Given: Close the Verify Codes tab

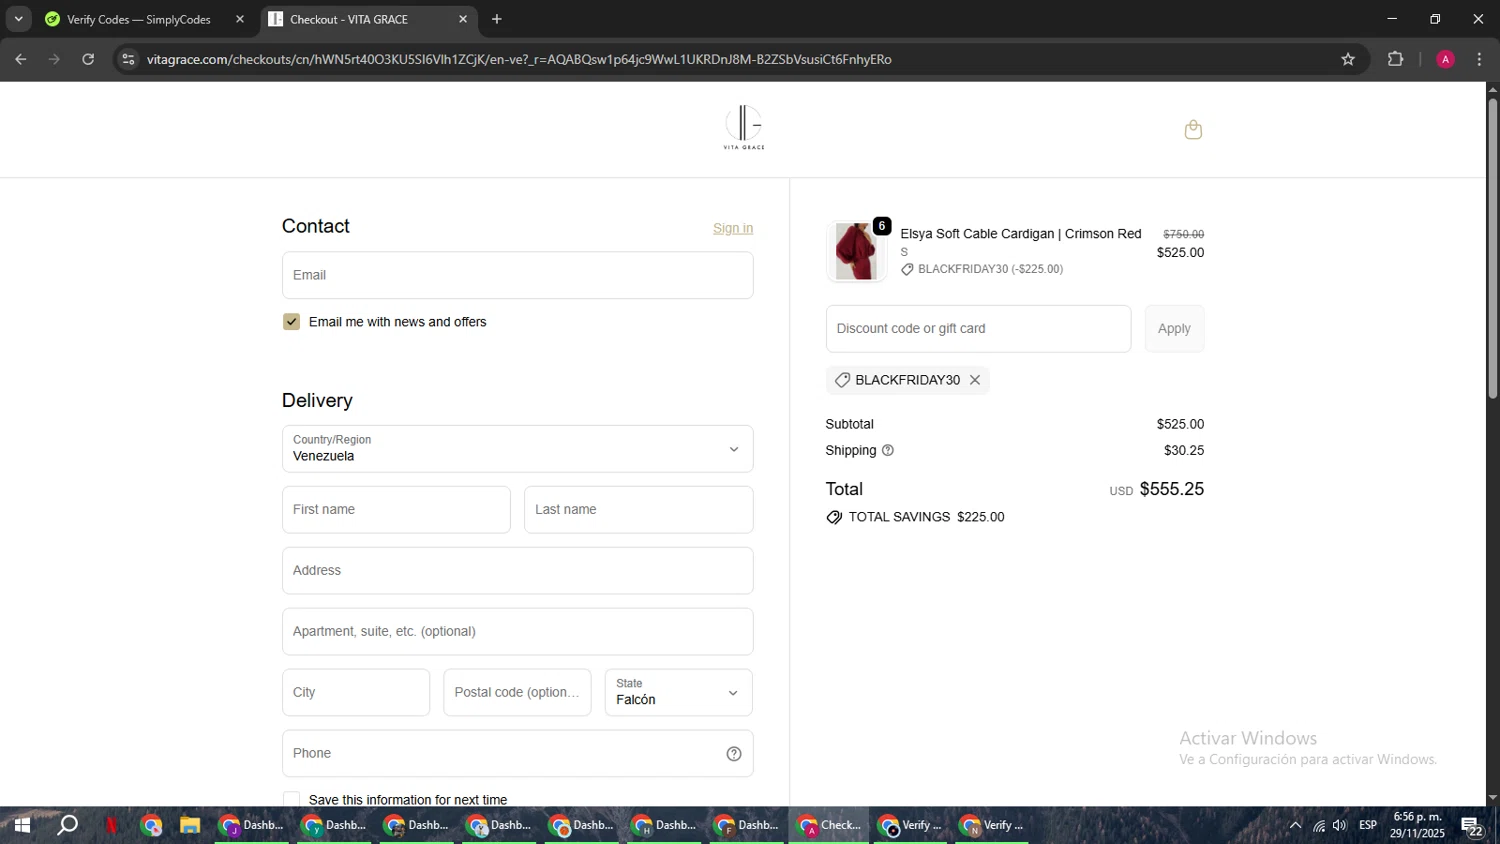Looking at the screenshot, I should (240, 19).
